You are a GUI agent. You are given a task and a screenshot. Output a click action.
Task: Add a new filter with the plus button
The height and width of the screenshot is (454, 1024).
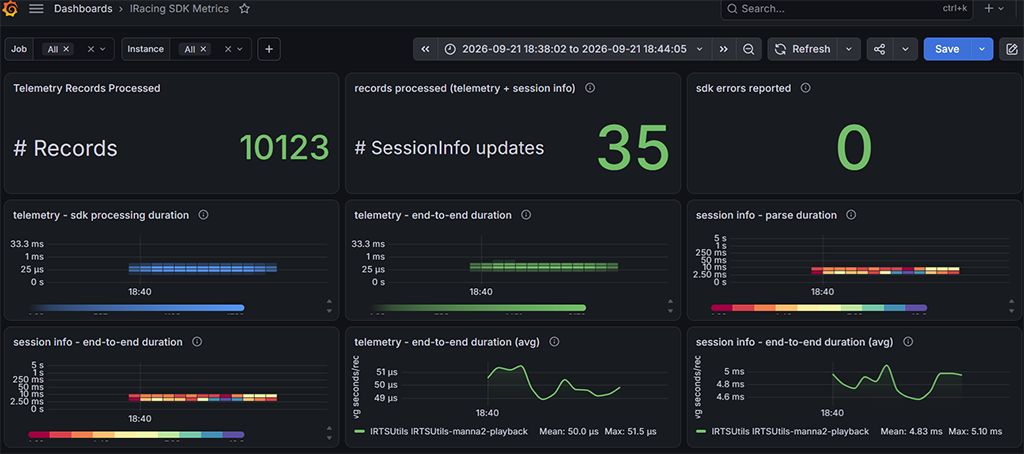(269, 49)
